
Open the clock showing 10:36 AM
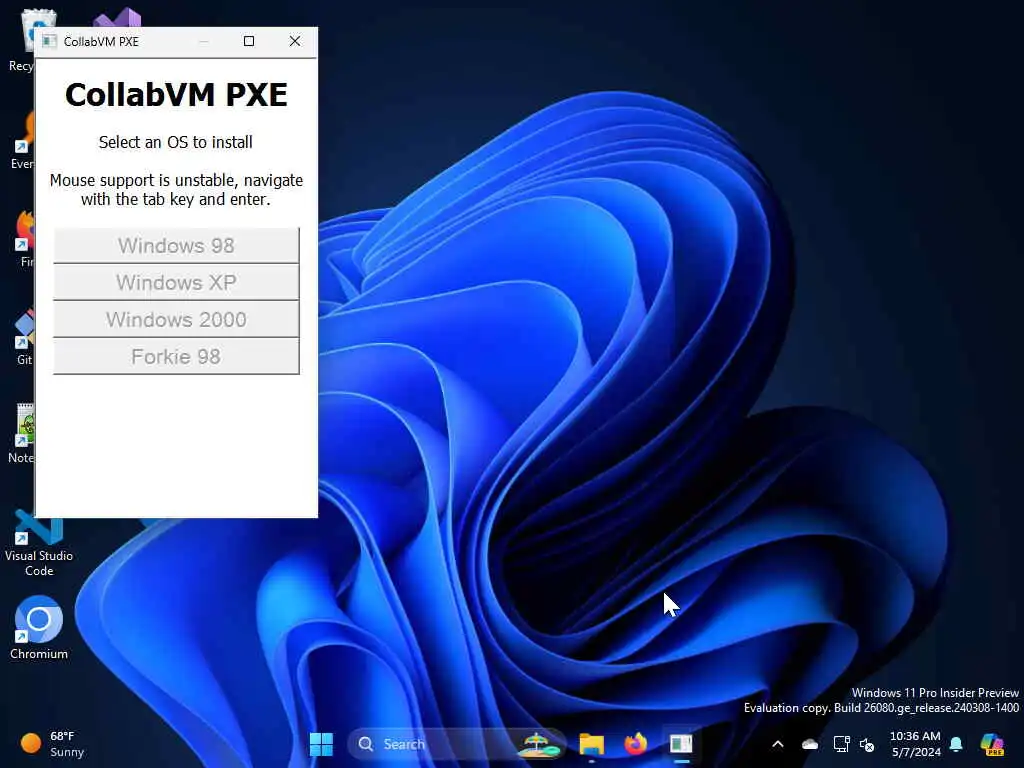pos(916,744)
